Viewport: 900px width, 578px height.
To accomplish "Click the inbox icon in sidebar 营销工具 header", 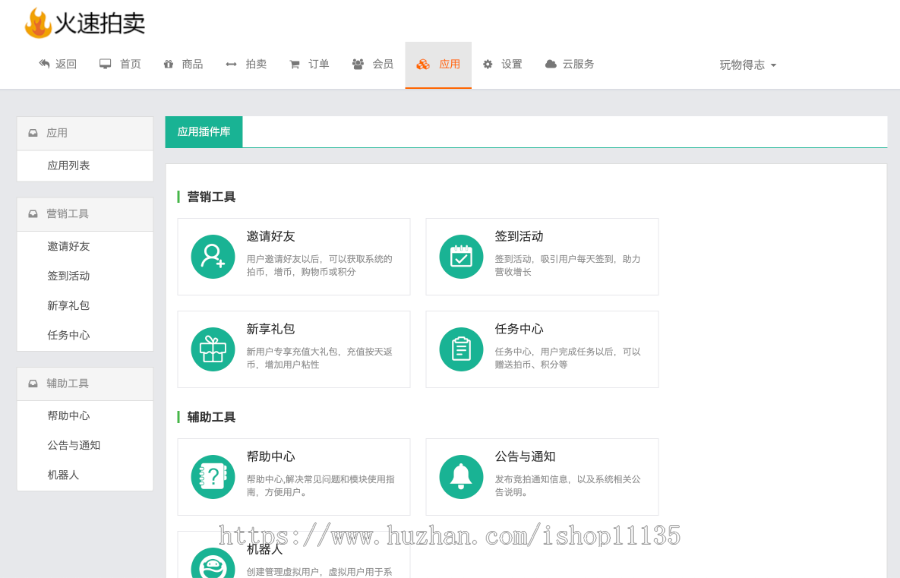I will coord(33,214).
